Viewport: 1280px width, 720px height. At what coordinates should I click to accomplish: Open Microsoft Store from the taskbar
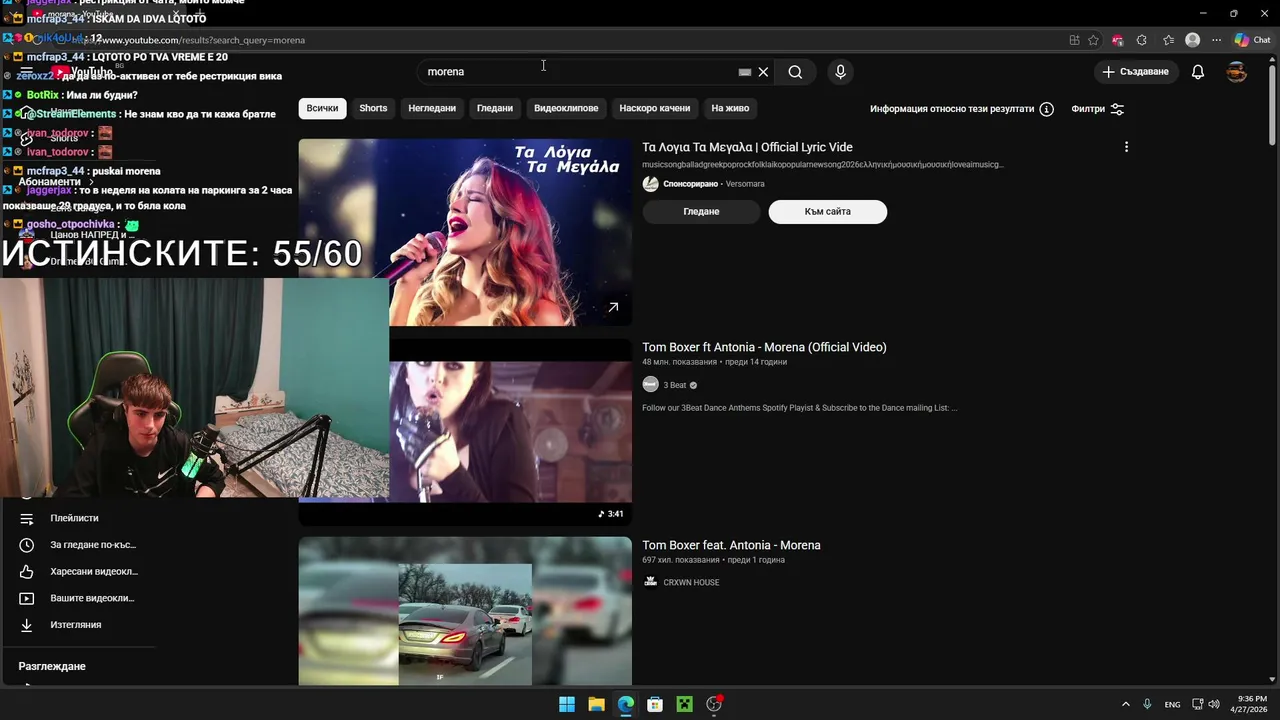click(655, 704)
